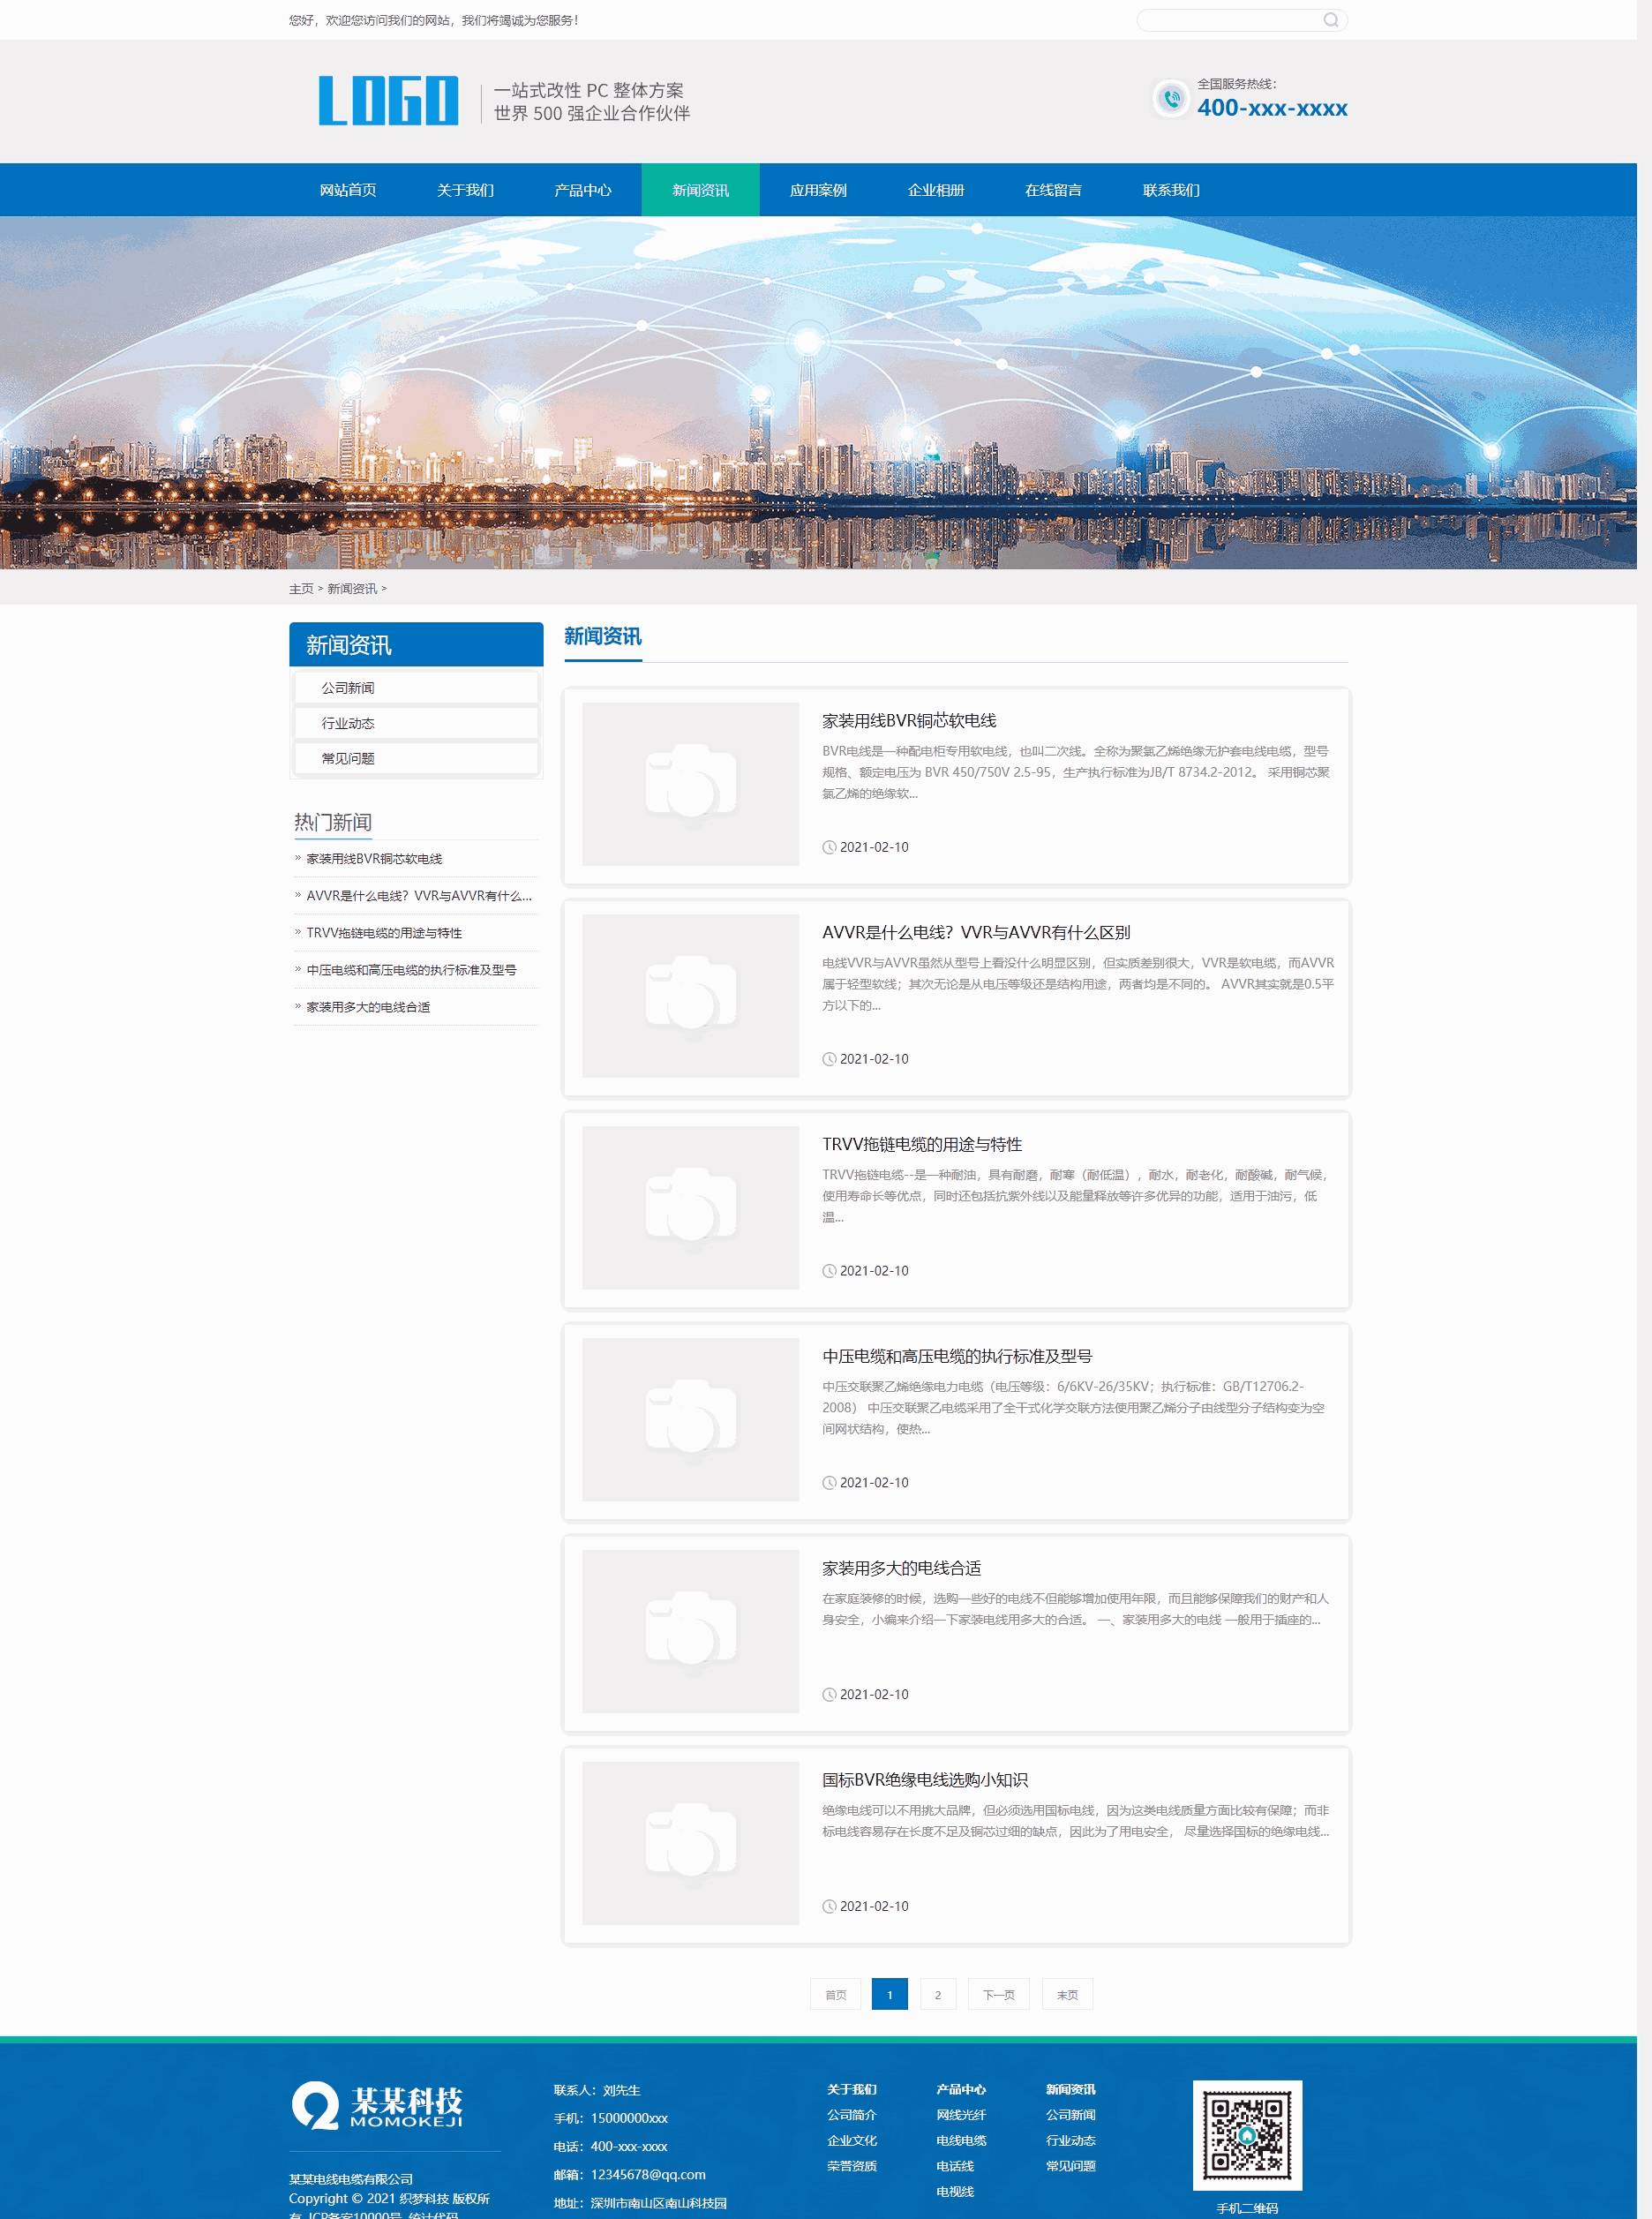Click the top search input field
Image resolution: width=1652 pixels, height=2219 pixels.
pyautogui.click(x=1228, y=20)
